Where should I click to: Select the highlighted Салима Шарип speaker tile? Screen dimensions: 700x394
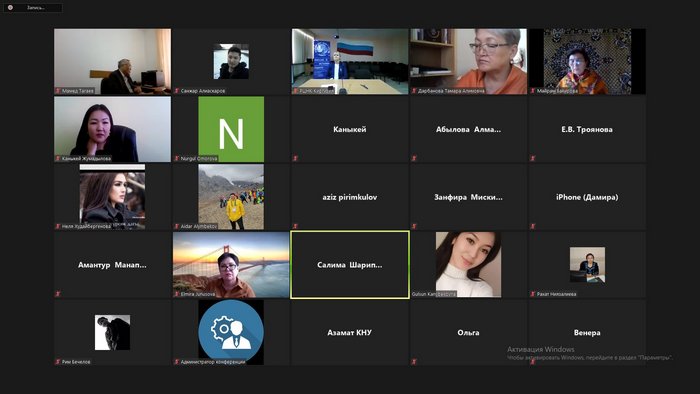[350, 265]
